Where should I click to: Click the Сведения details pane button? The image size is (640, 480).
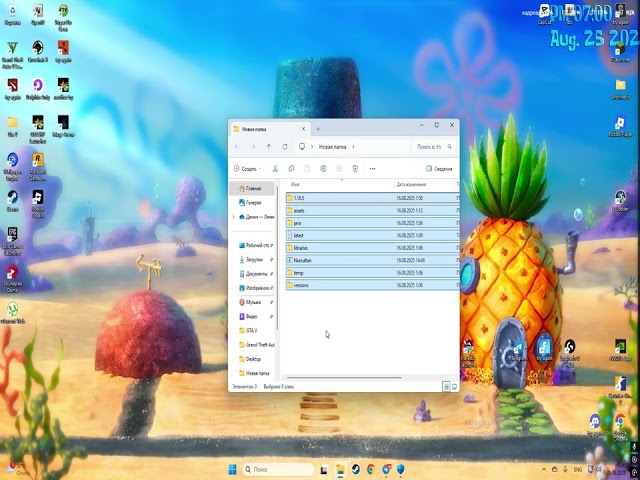coord(439,169)
